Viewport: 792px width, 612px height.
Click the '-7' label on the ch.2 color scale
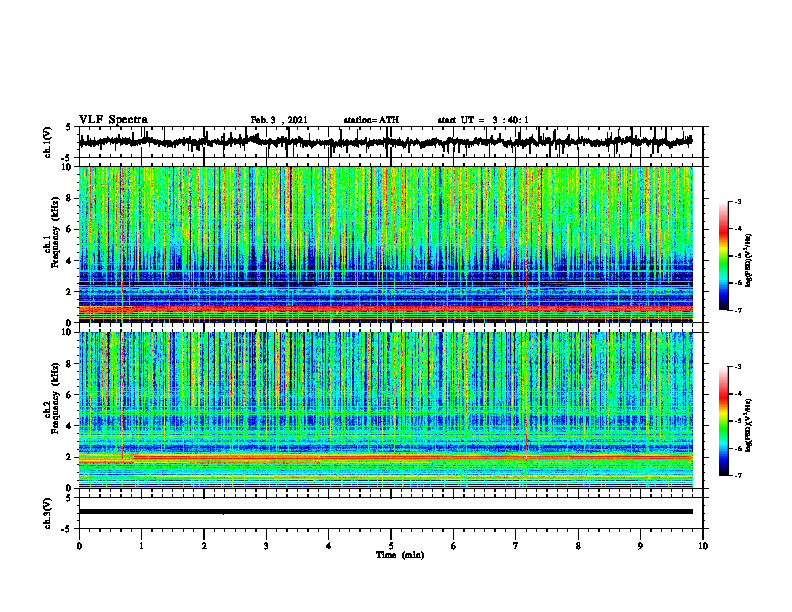click(x=737, y=475)
